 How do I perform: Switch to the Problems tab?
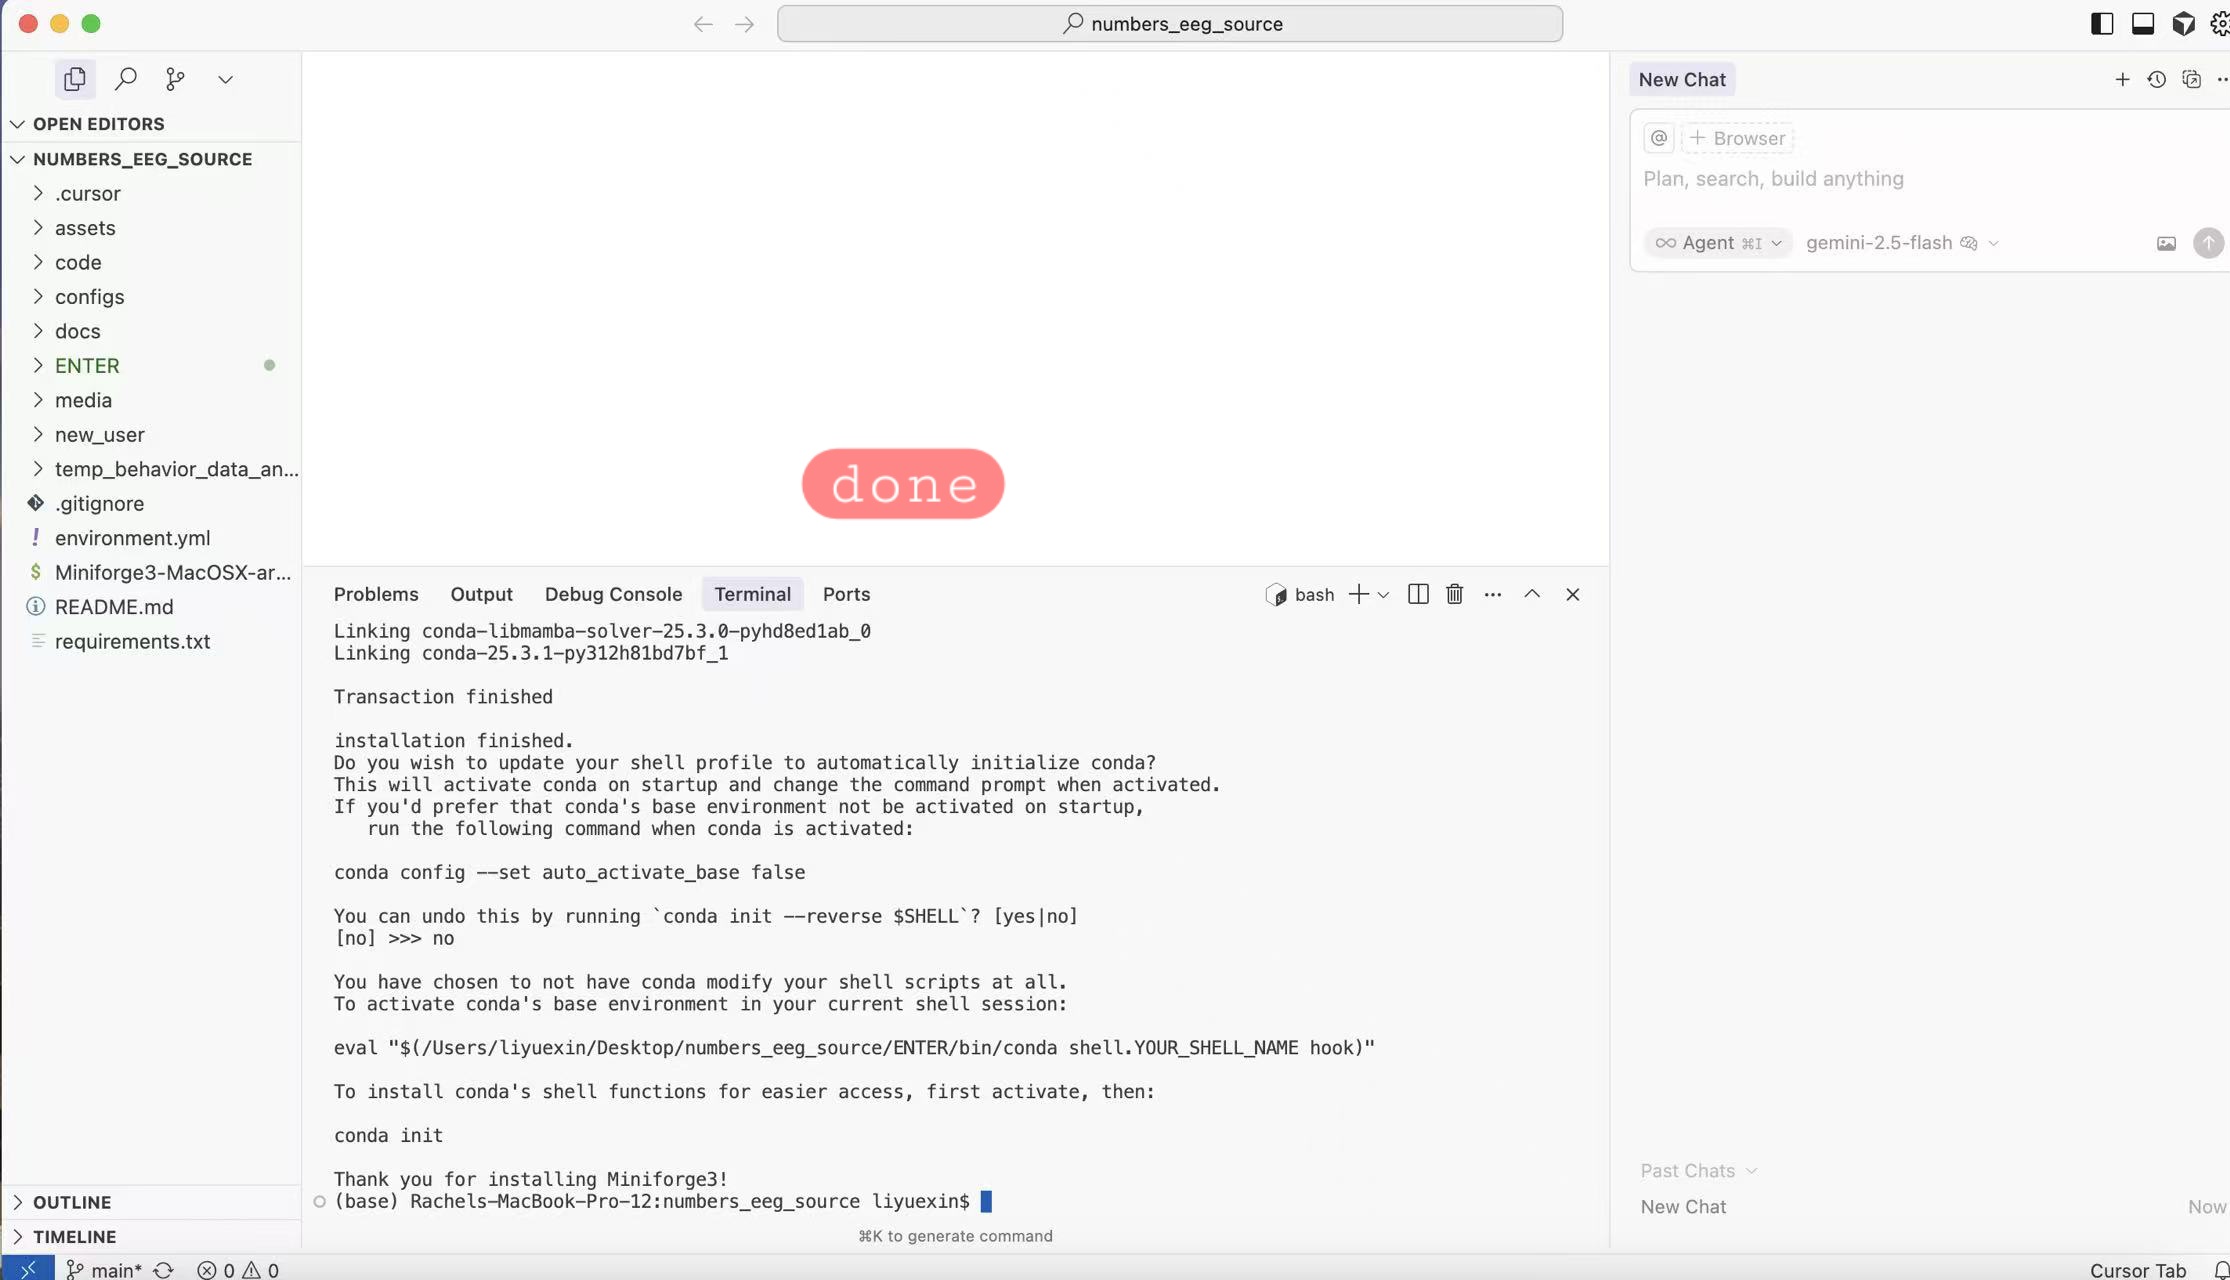tap(376, 594)
